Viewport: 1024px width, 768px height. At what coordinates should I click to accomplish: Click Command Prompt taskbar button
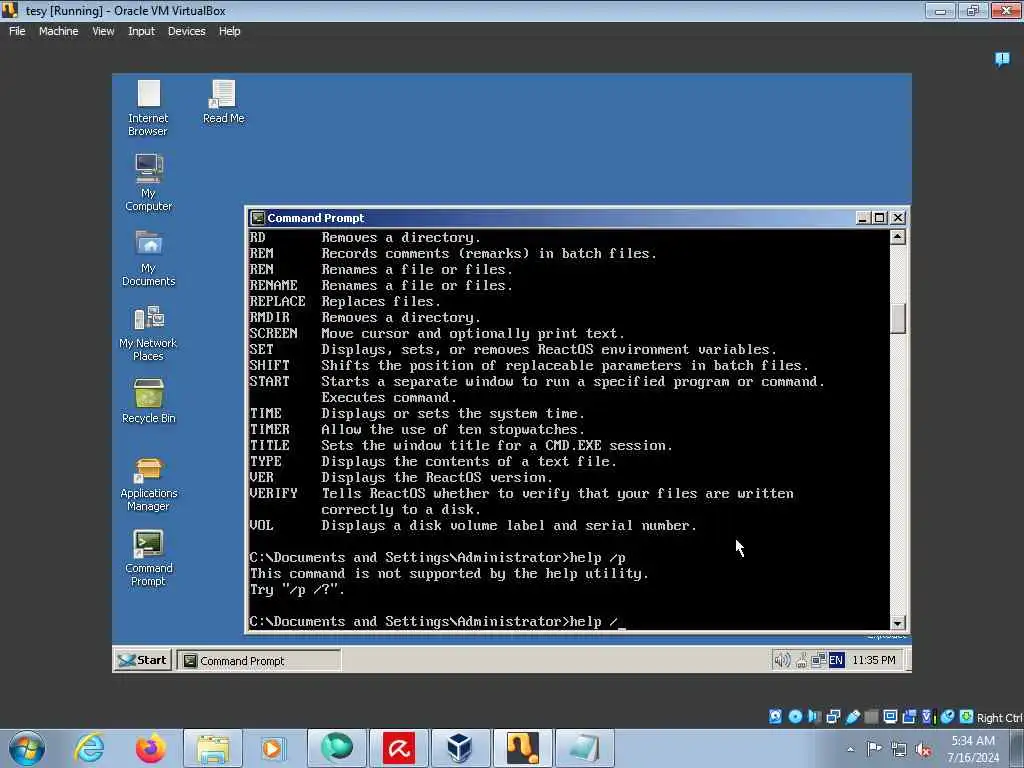(x=259, y=661)
